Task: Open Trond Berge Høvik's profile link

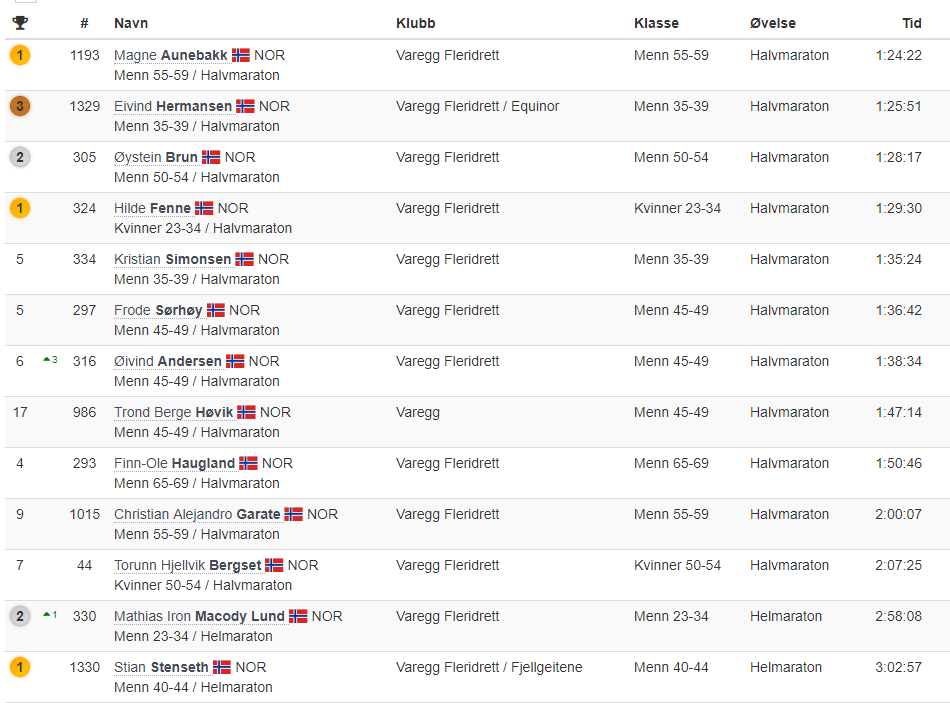Action: [173, 412]
